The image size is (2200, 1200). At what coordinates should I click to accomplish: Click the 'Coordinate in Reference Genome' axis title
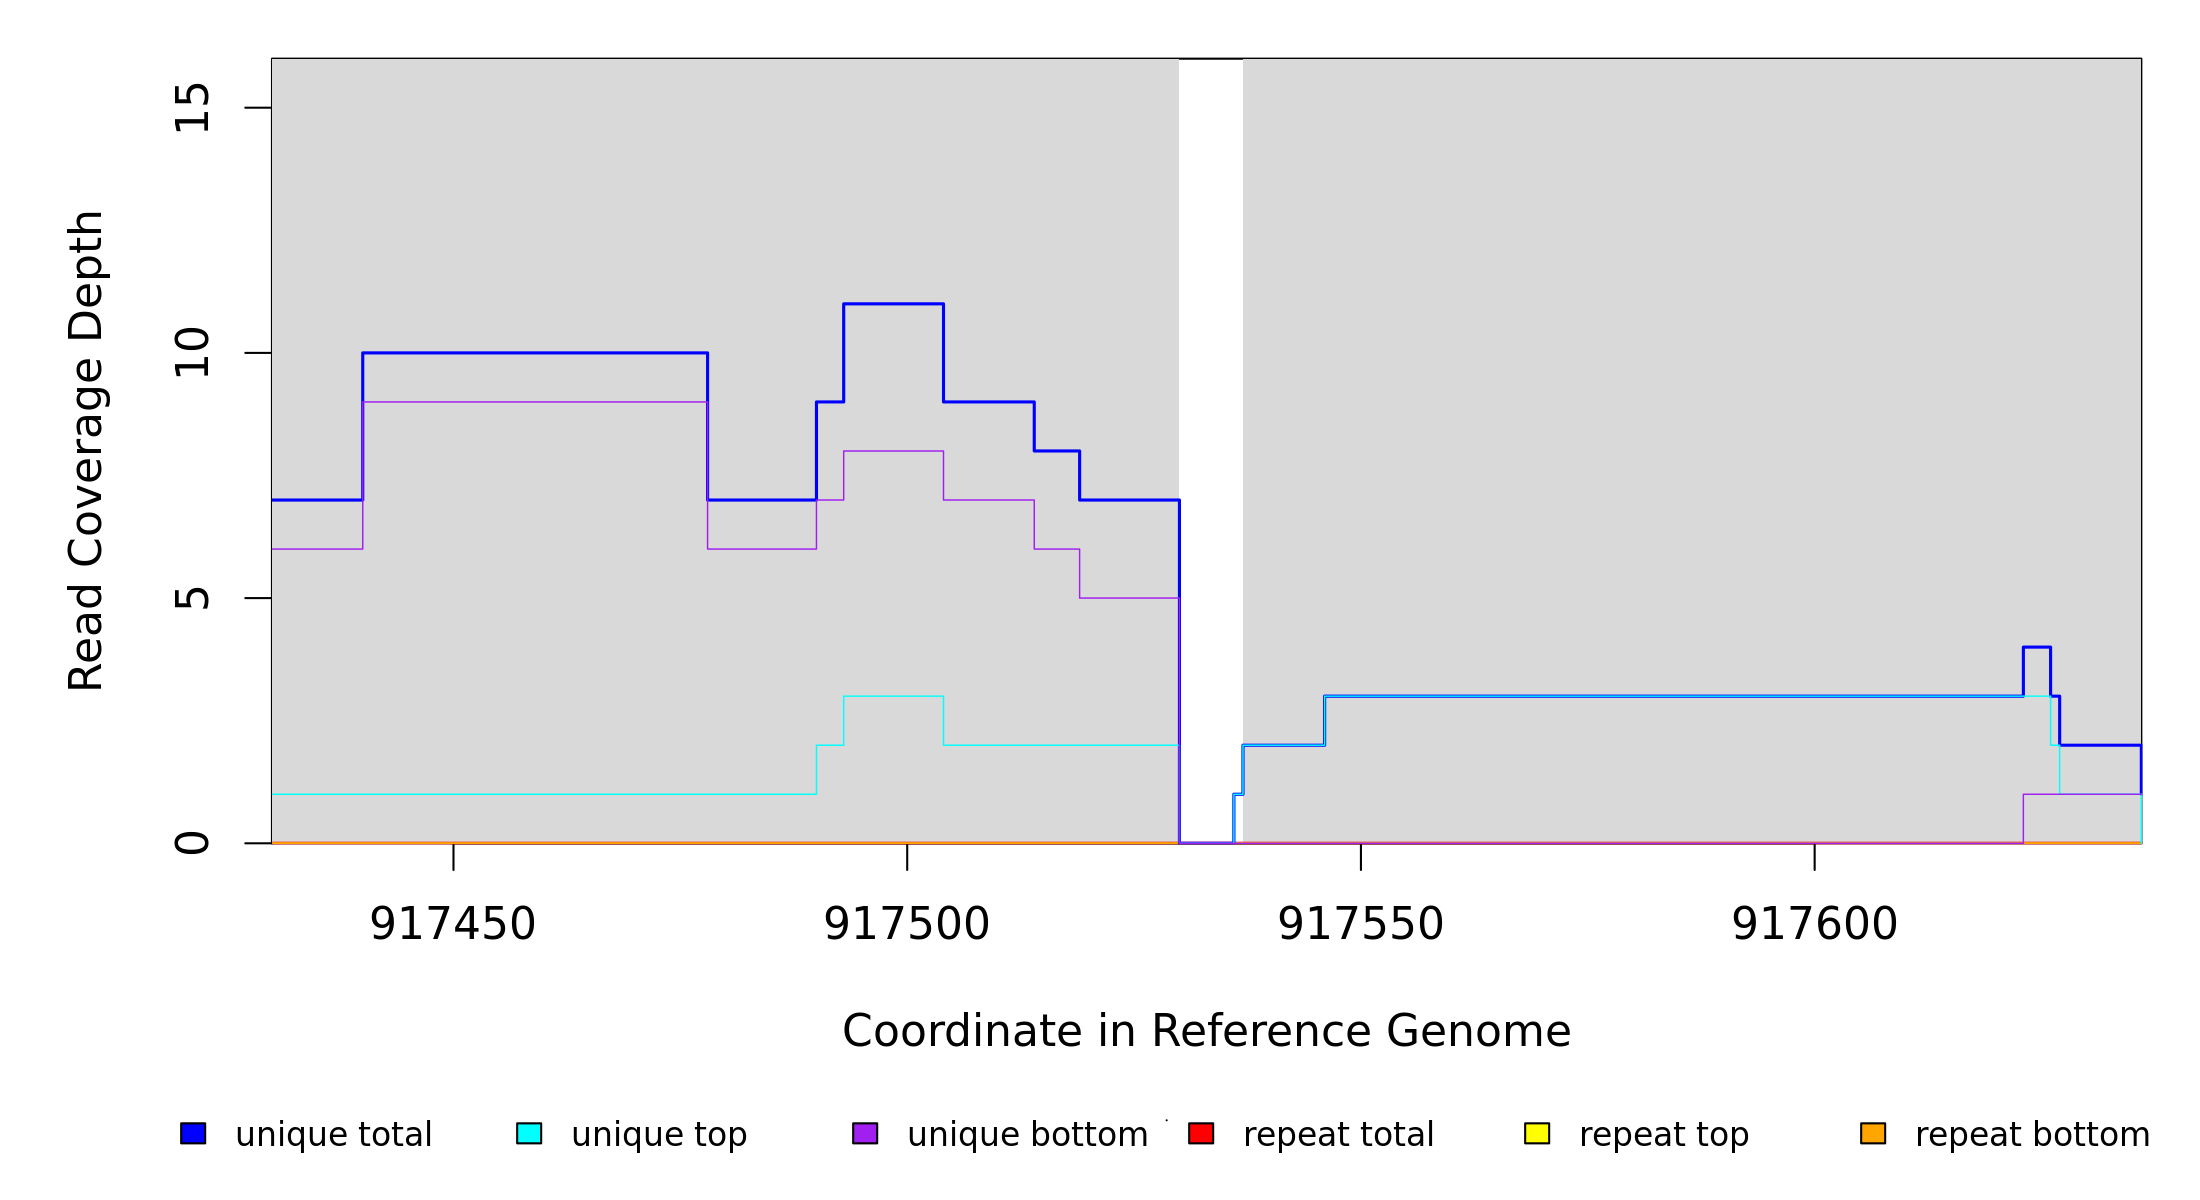click(x=1206, y=1031)
